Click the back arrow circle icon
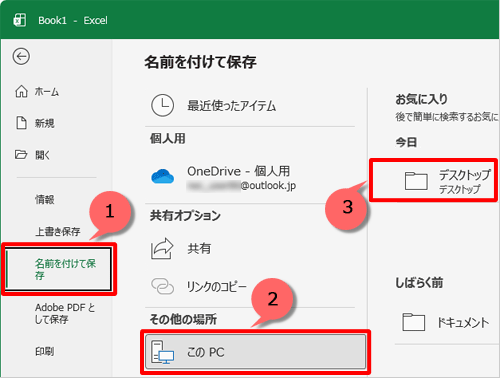Screen dimensions: 500x378 (x=21, y=56)
